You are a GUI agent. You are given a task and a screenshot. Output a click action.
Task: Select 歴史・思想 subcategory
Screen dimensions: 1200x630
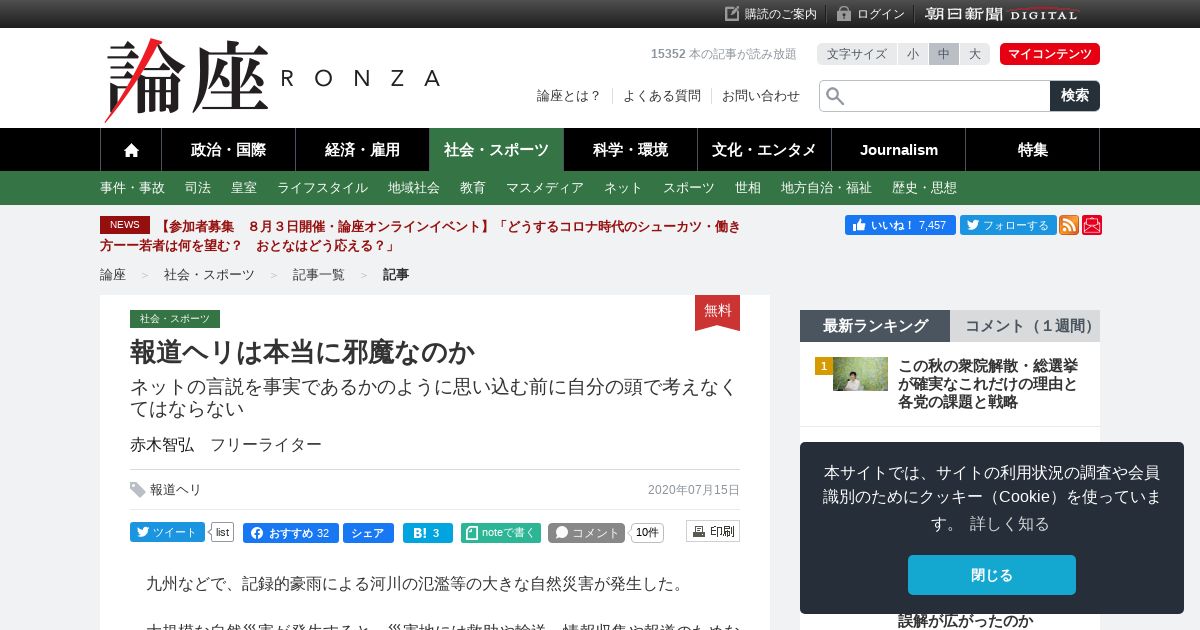(924, 188)
